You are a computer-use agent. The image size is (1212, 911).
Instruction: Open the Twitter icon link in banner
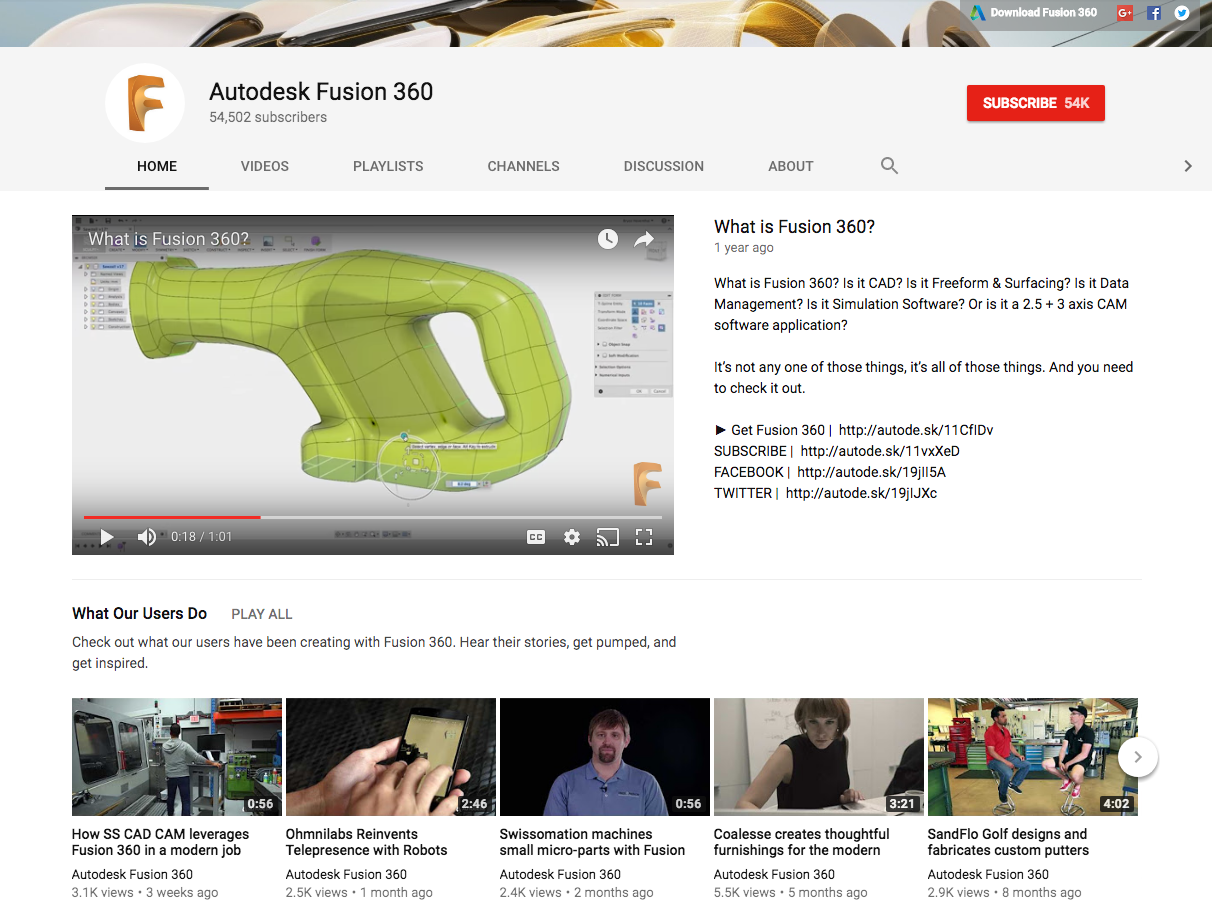tap(1182, 13)
